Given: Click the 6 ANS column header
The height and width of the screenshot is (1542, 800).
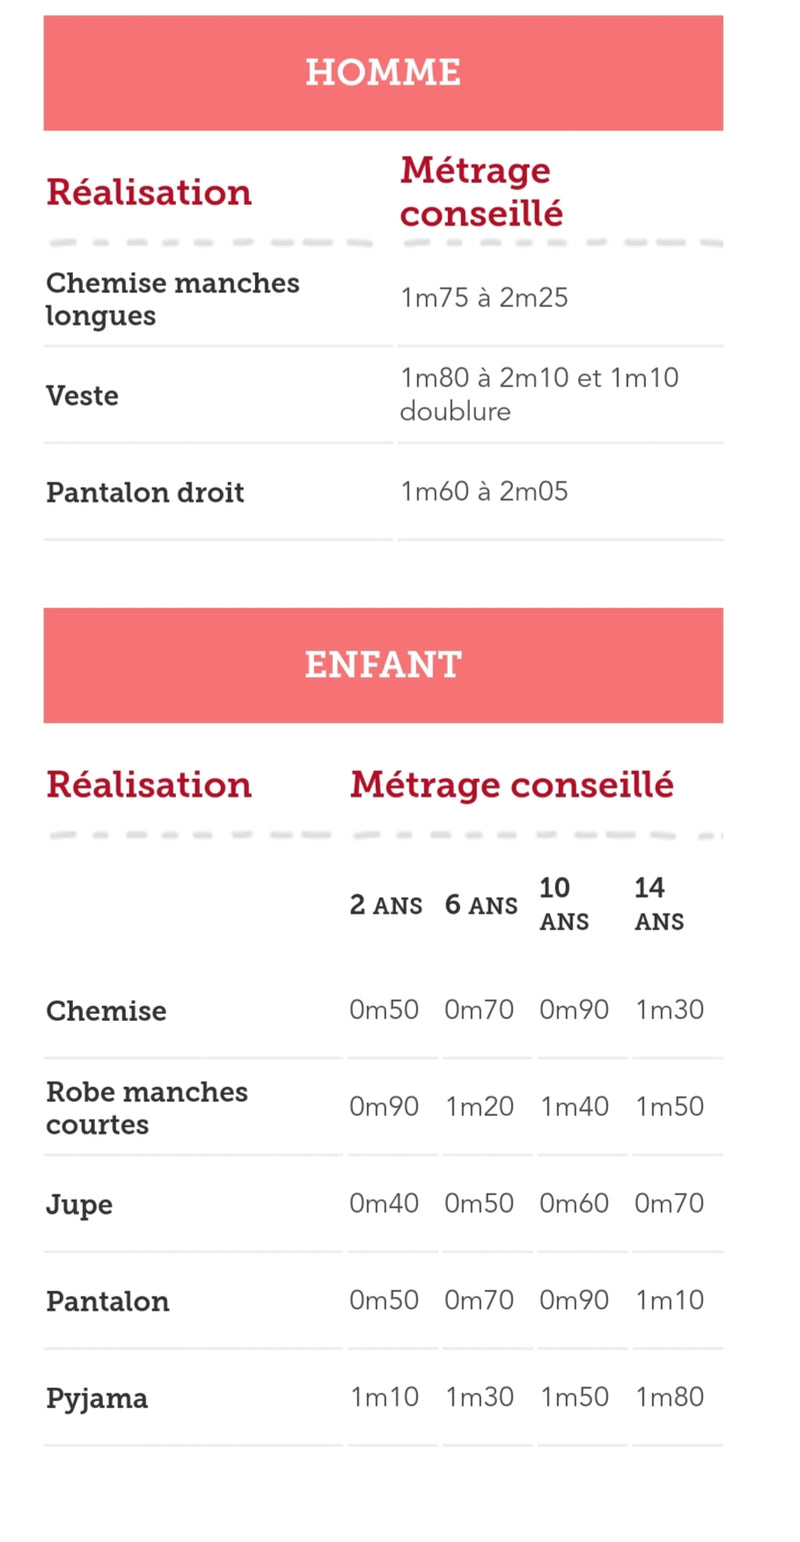Looking at the screenshot, I should coord(481,906).
